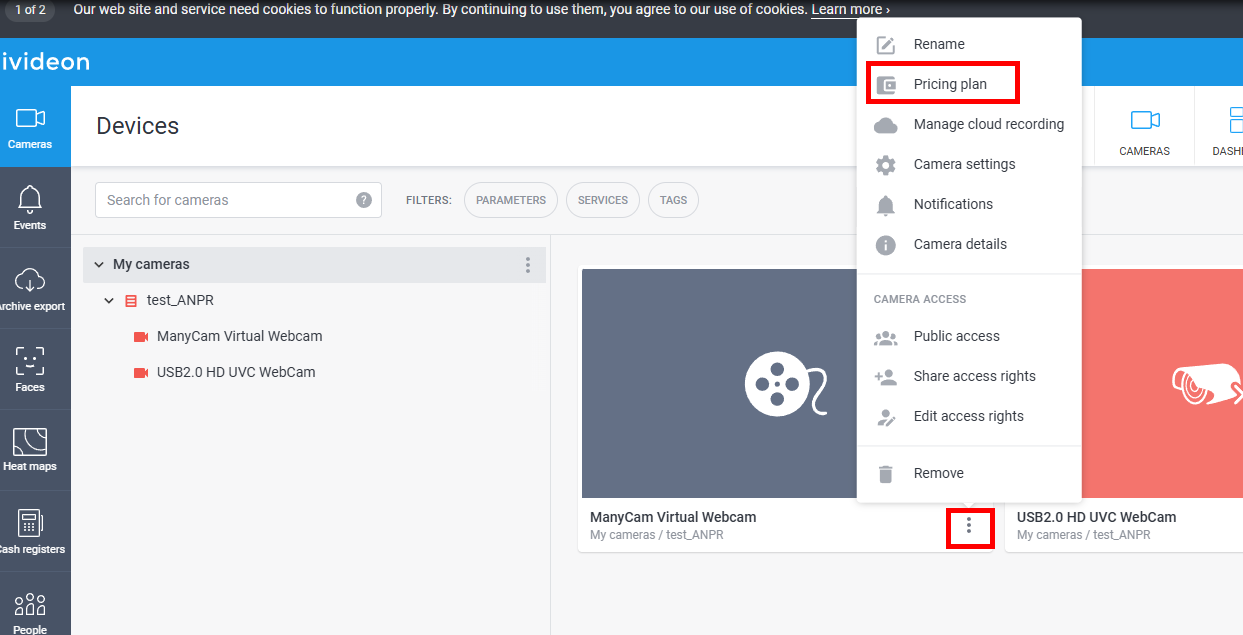Screen dimensions: 1243x635
Task: Go to Faces section in sidebar
Action: (x=30, y=369)
